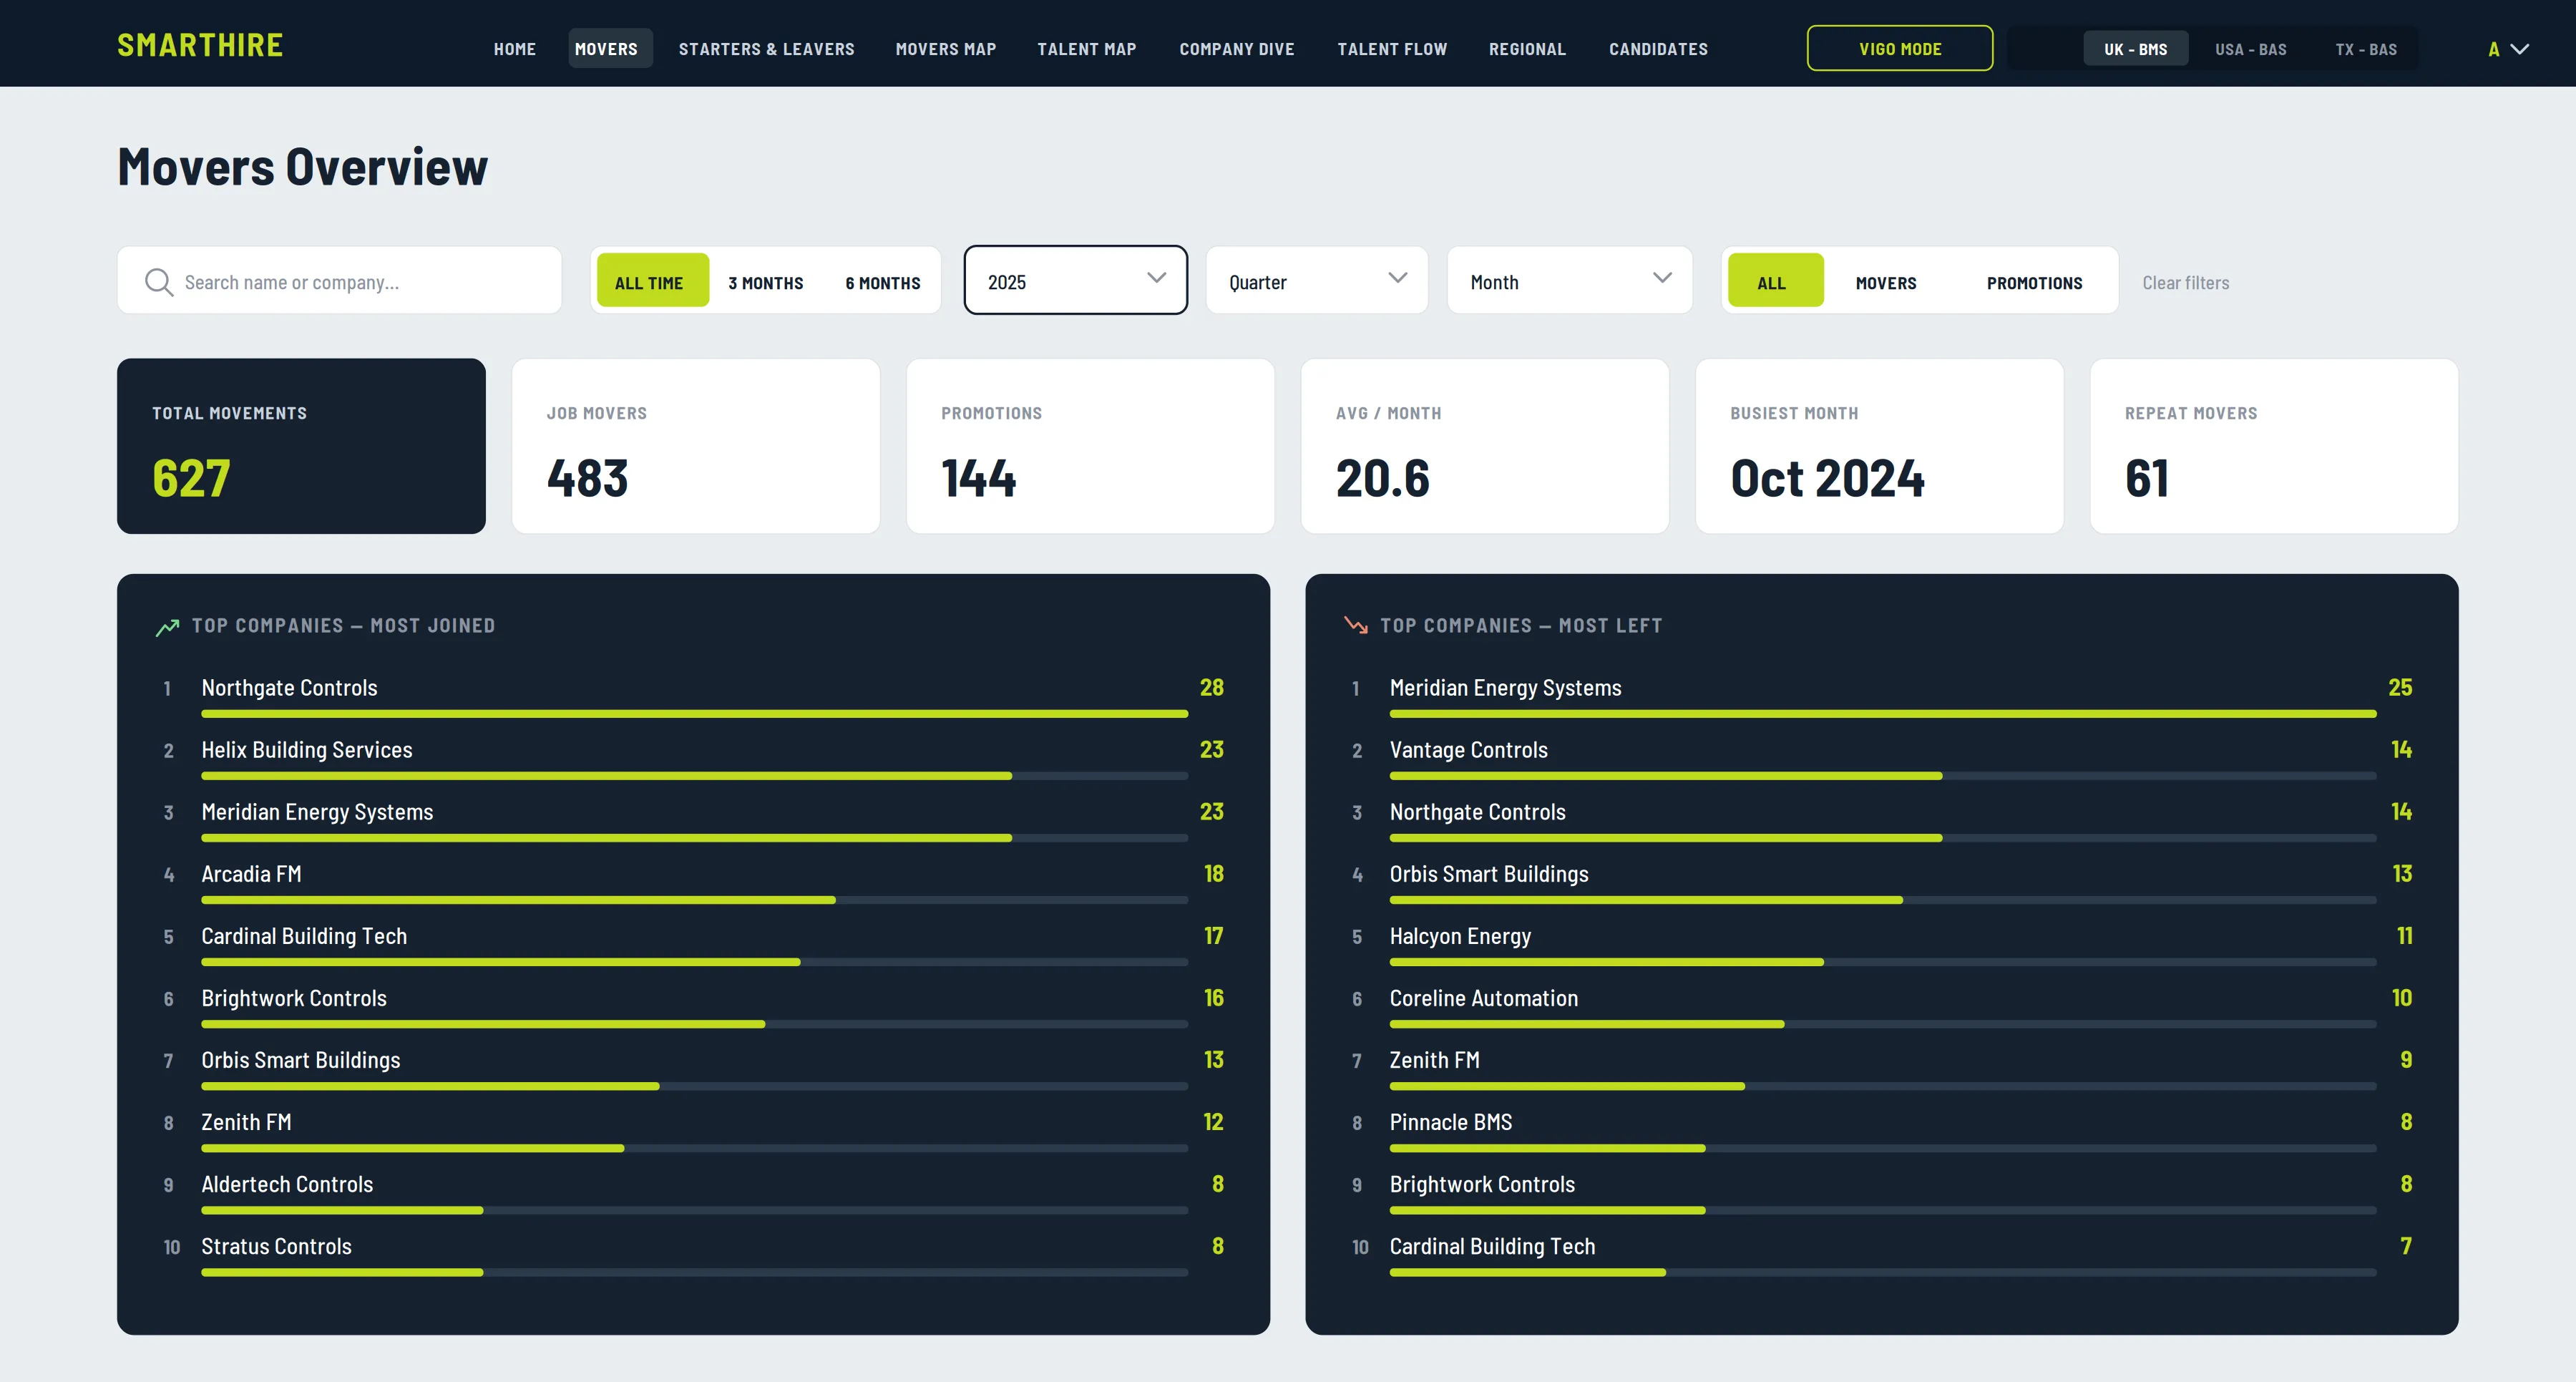Click the Meridian Energy Systems left progress bar
This screenshot has height=1382, width=2576.
[1883, 714]
